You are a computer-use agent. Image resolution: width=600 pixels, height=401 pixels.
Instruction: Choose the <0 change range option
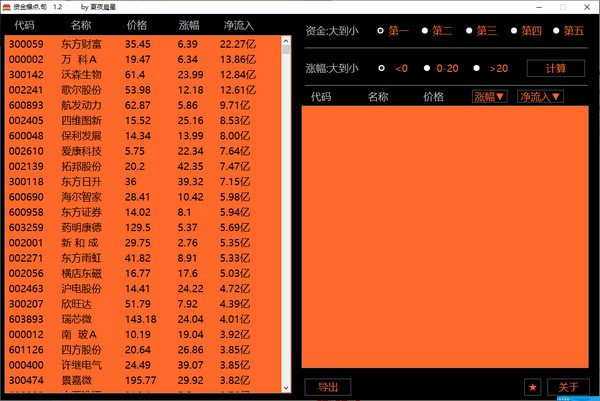393,68
